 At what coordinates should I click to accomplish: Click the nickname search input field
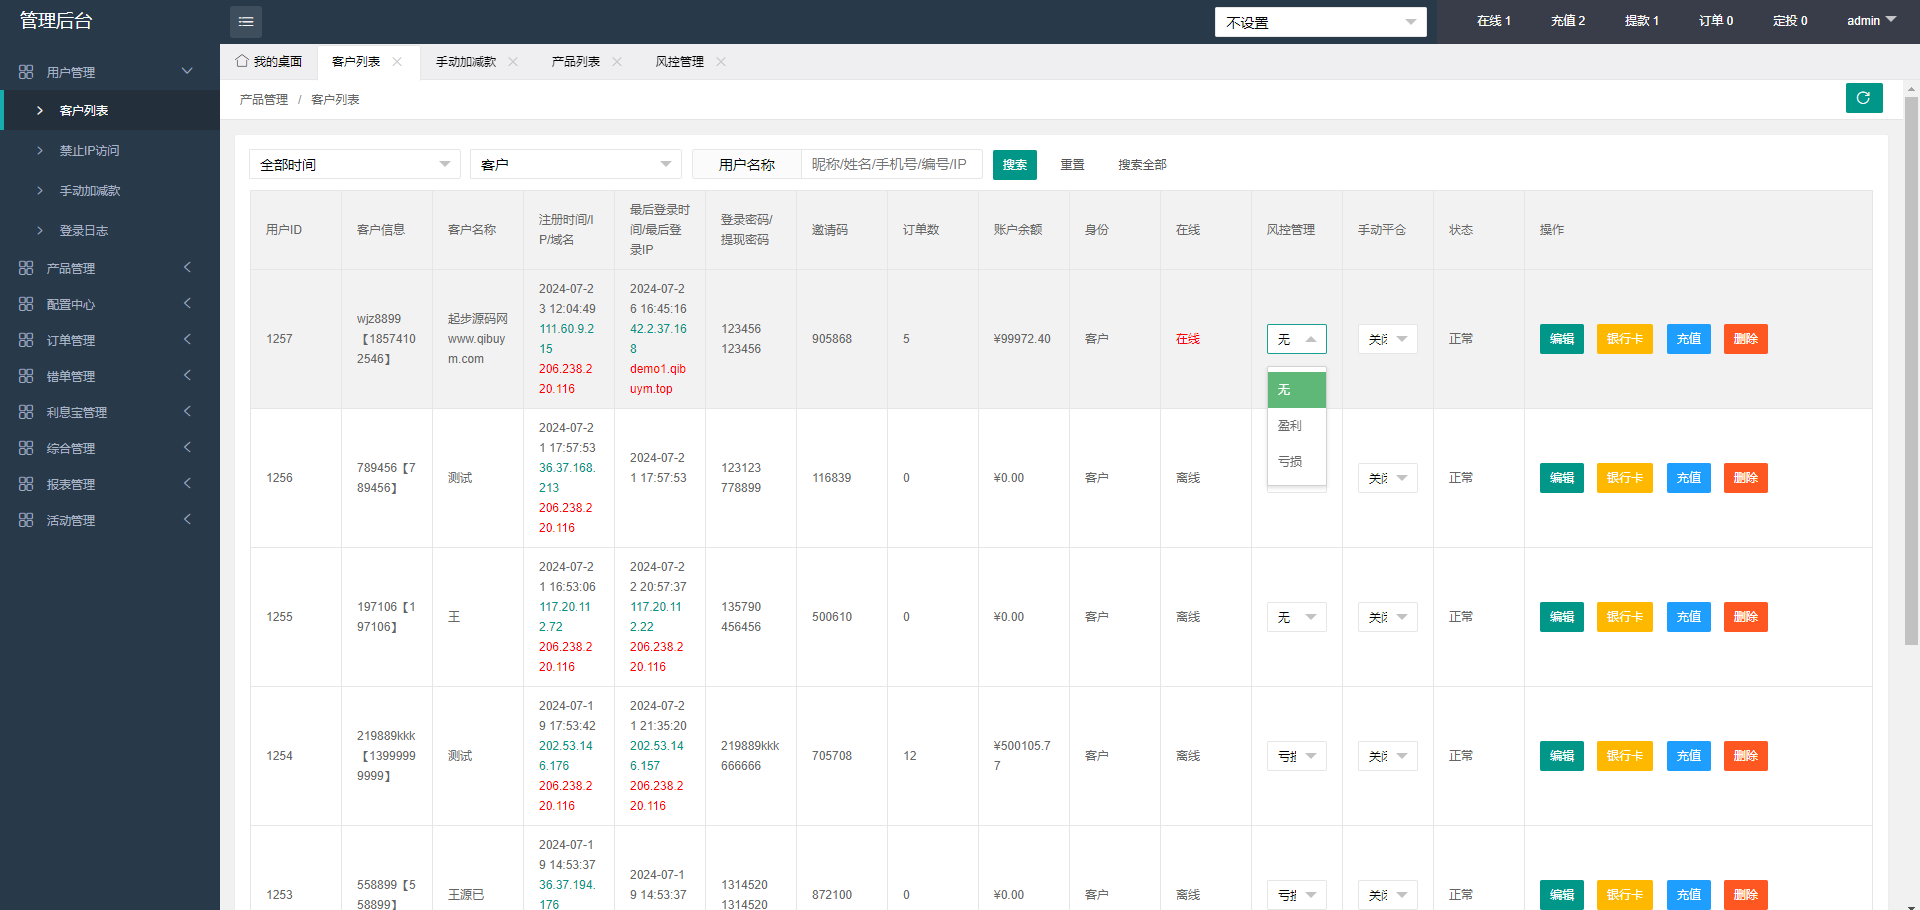890,165
